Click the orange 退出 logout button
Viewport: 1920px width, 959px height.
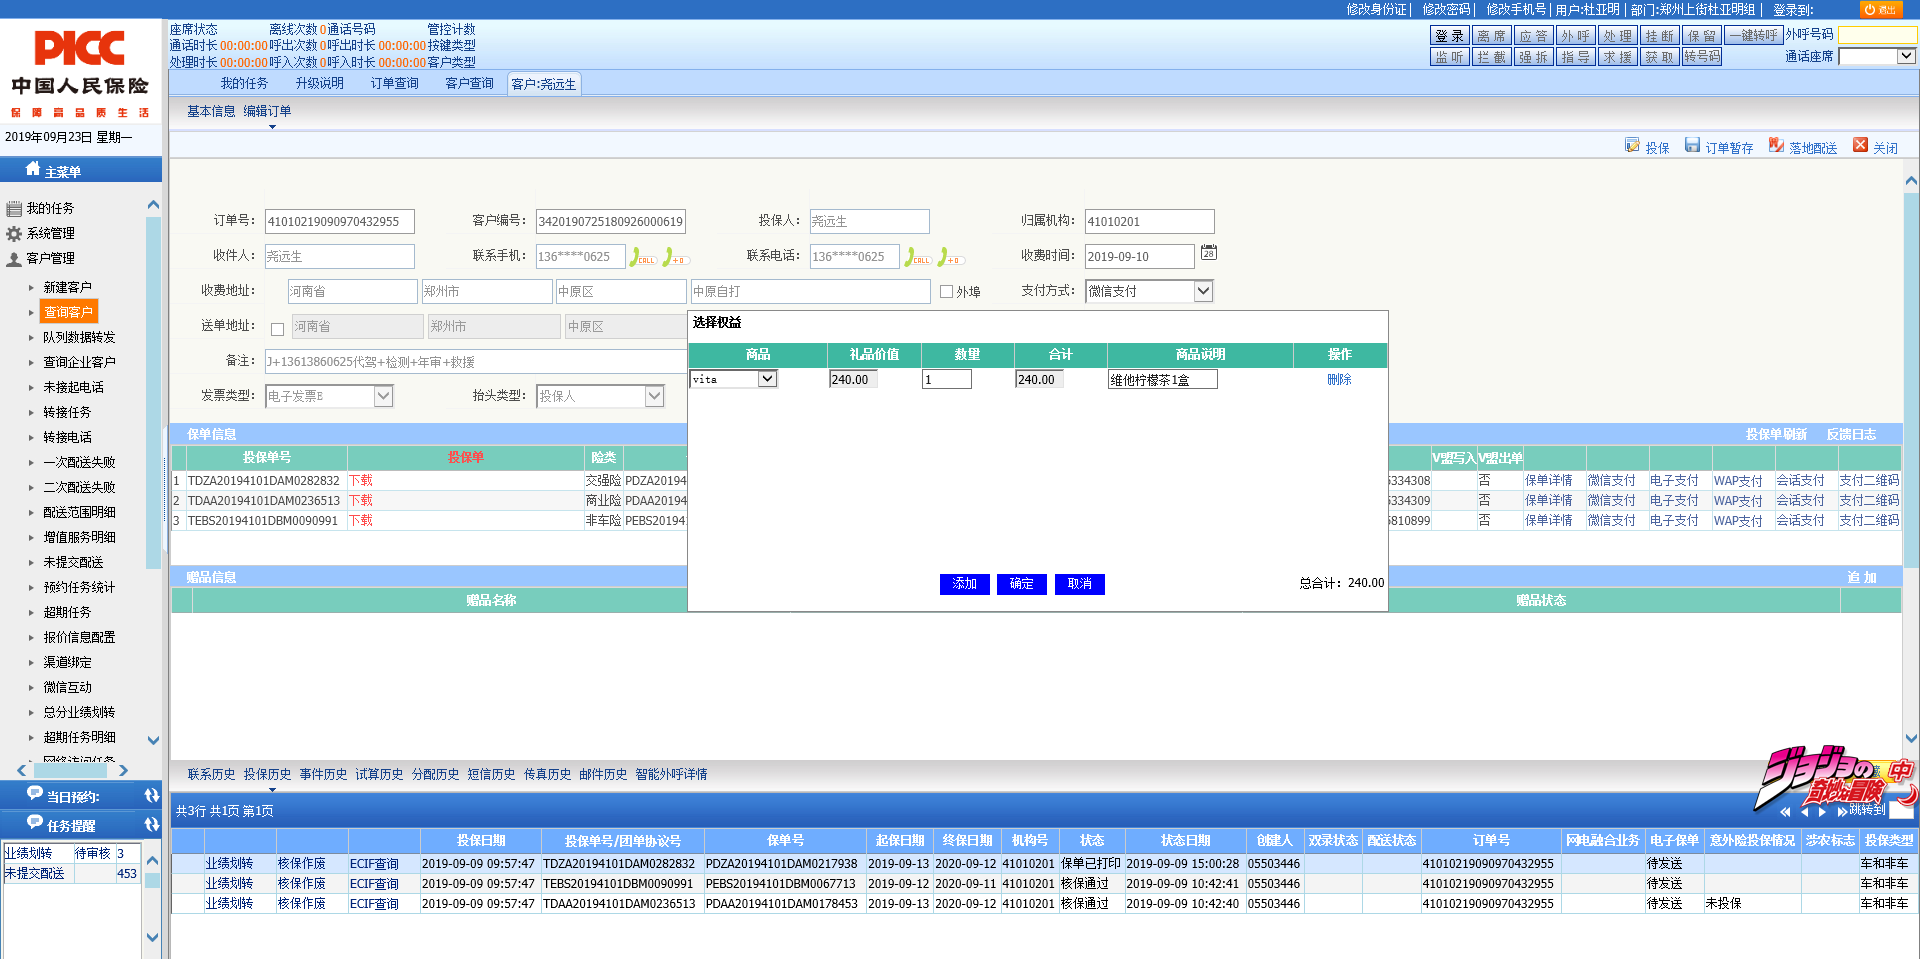(1880, 9)
